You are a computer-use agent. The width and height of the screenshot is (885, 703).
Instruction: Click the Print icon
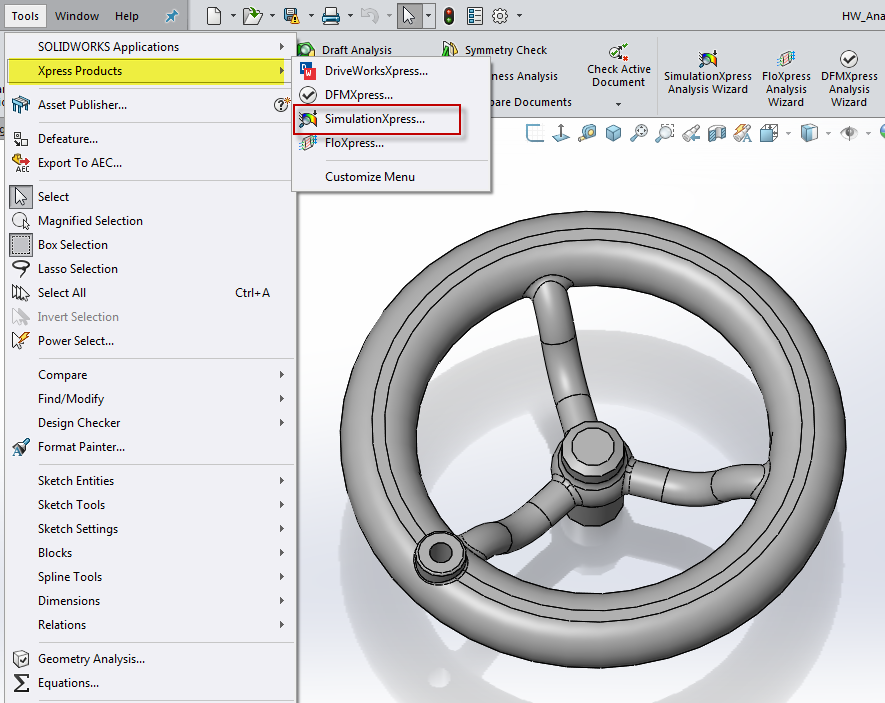(331, 16)
